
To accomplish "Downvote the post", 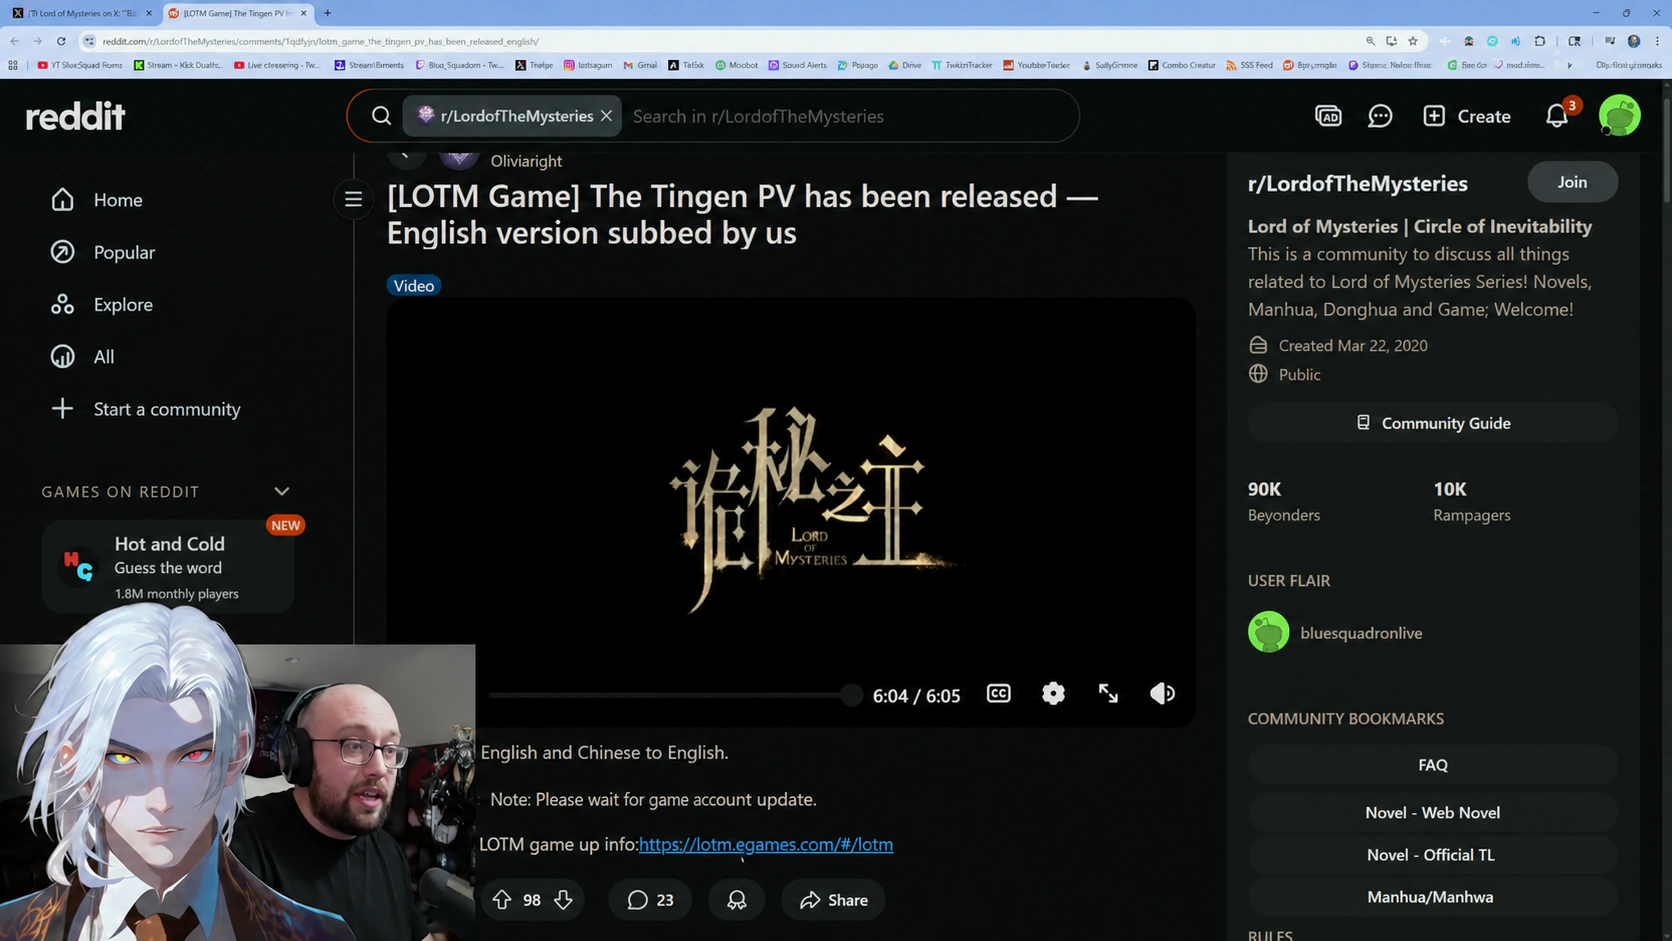I will [563, 900].
